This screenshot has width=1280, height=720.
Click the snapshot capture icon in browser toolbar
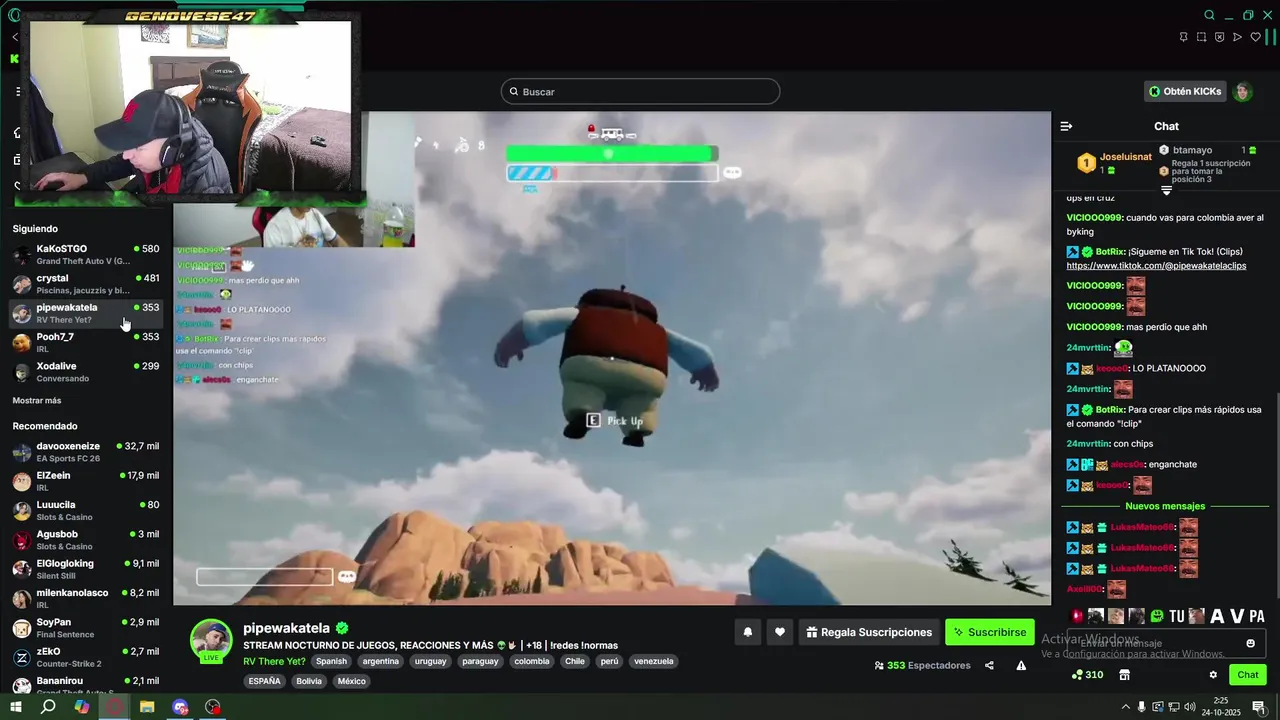coord(1201,37)
